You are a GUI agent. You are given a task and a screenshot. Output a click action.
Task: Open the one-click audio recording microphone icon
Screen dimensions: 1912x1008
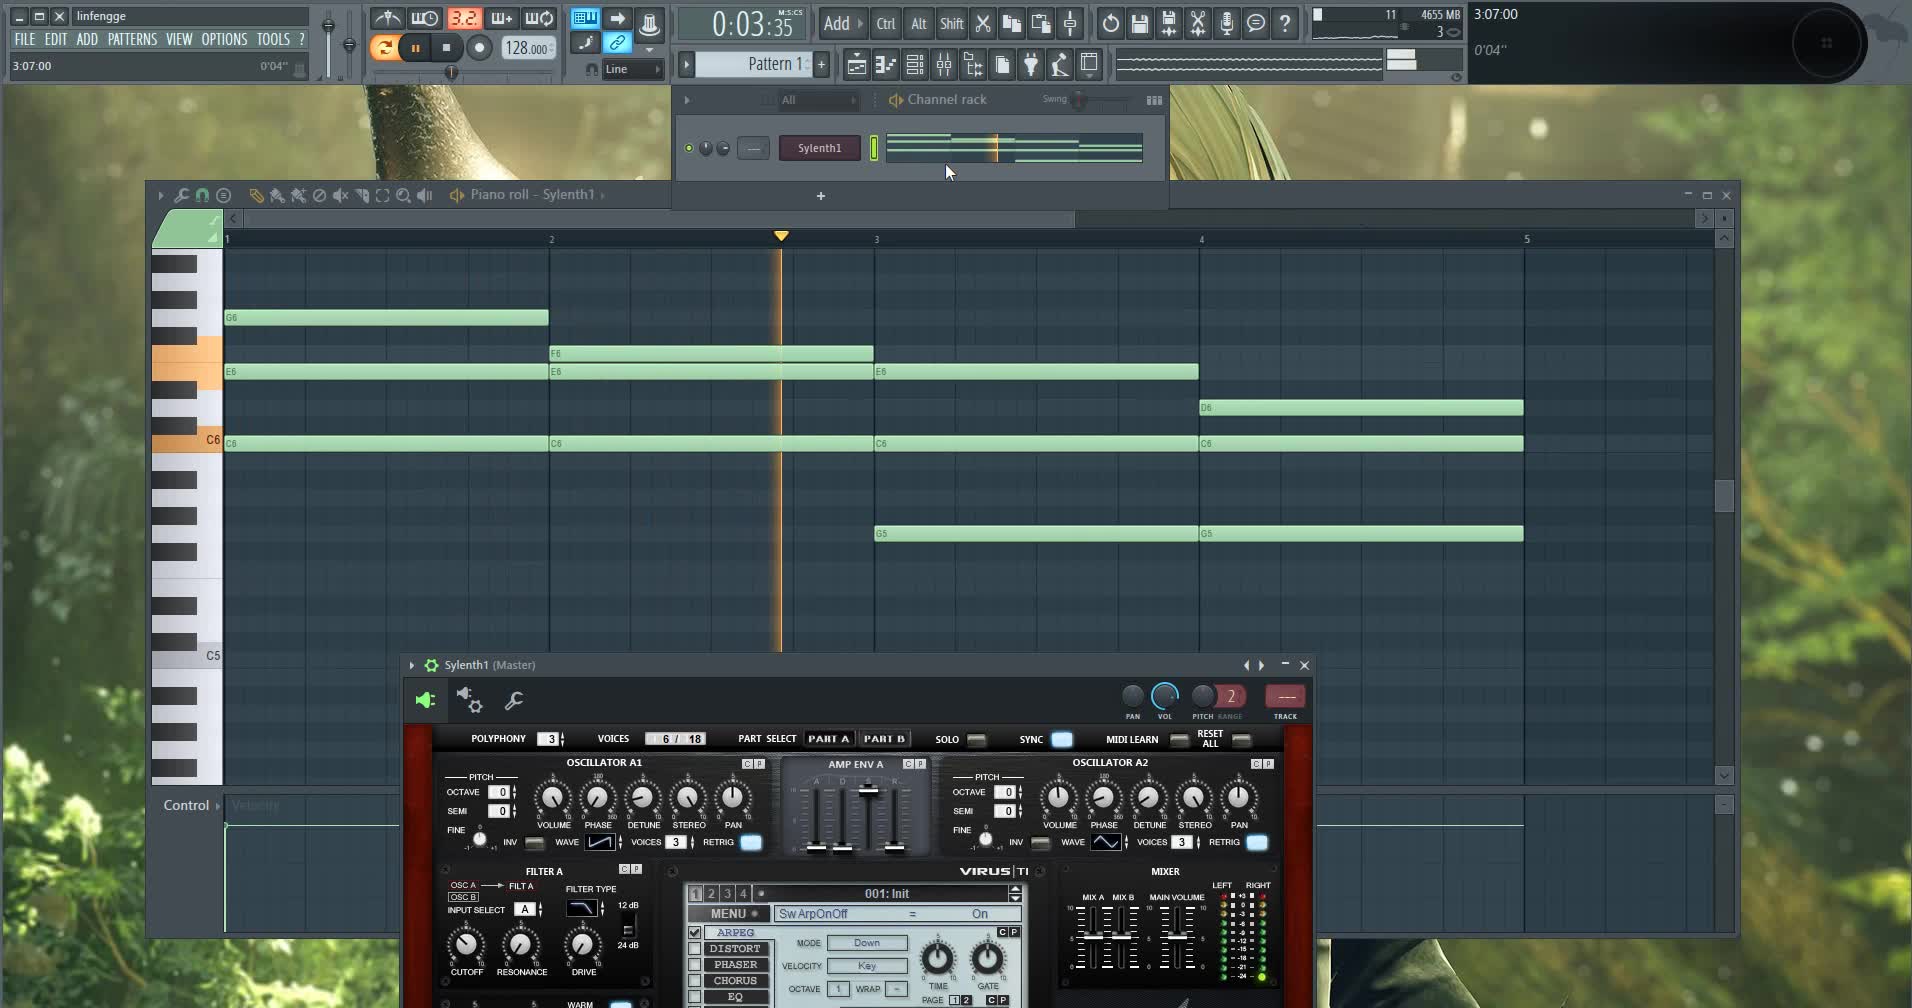click(1226, 23)
